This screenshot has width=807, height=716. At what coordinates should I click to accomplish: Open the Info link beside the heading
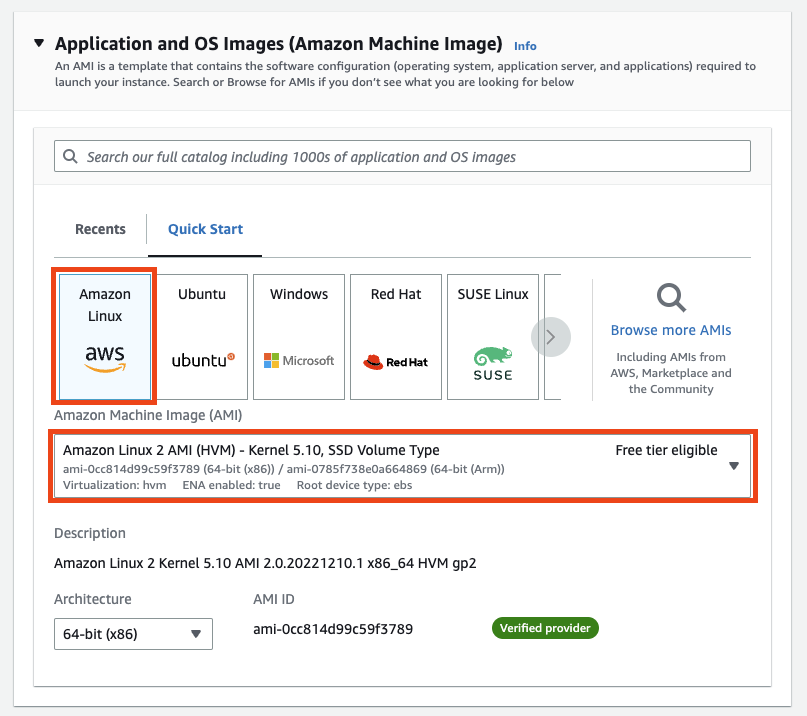click(x=525, y=46)
